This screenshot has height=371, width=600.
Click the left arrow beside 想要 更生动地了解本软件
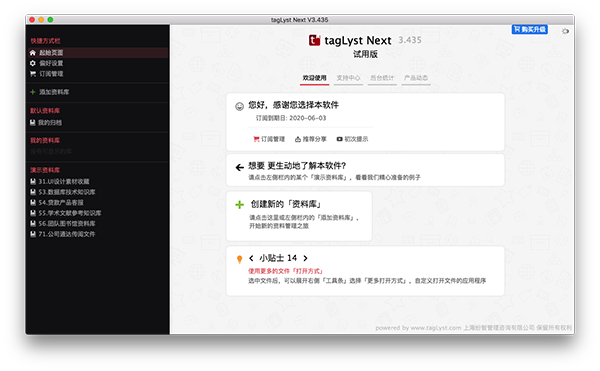tap(240, 167)
